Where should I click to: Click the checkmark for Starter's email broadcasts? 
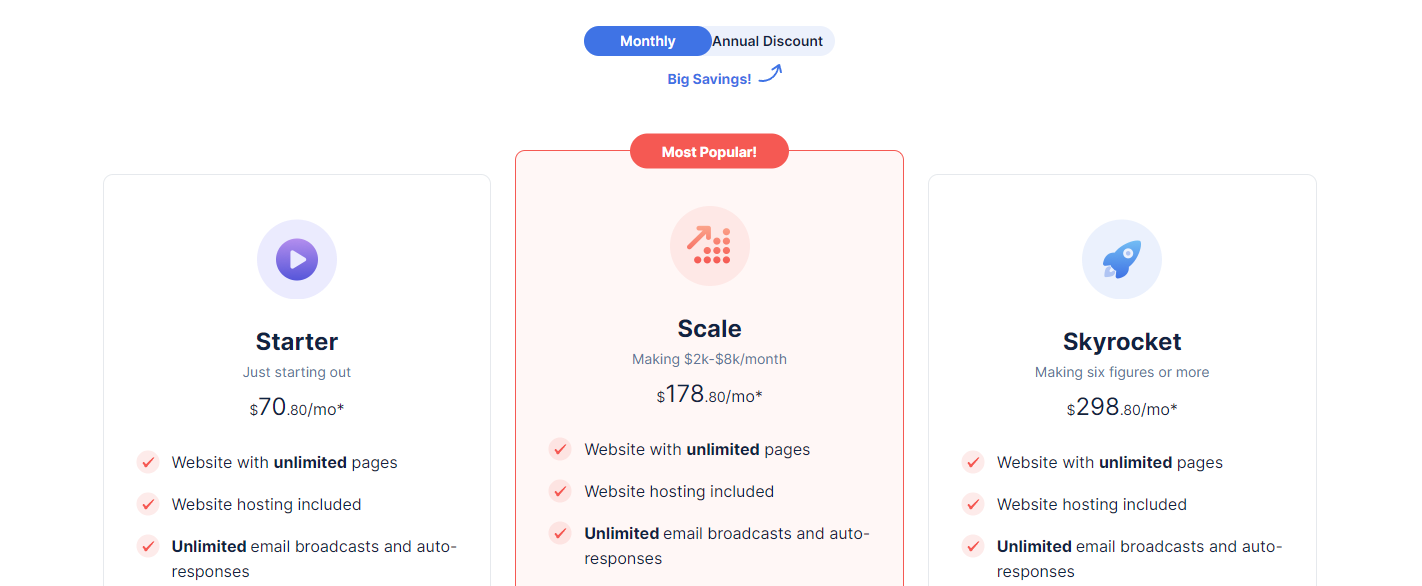148,546
